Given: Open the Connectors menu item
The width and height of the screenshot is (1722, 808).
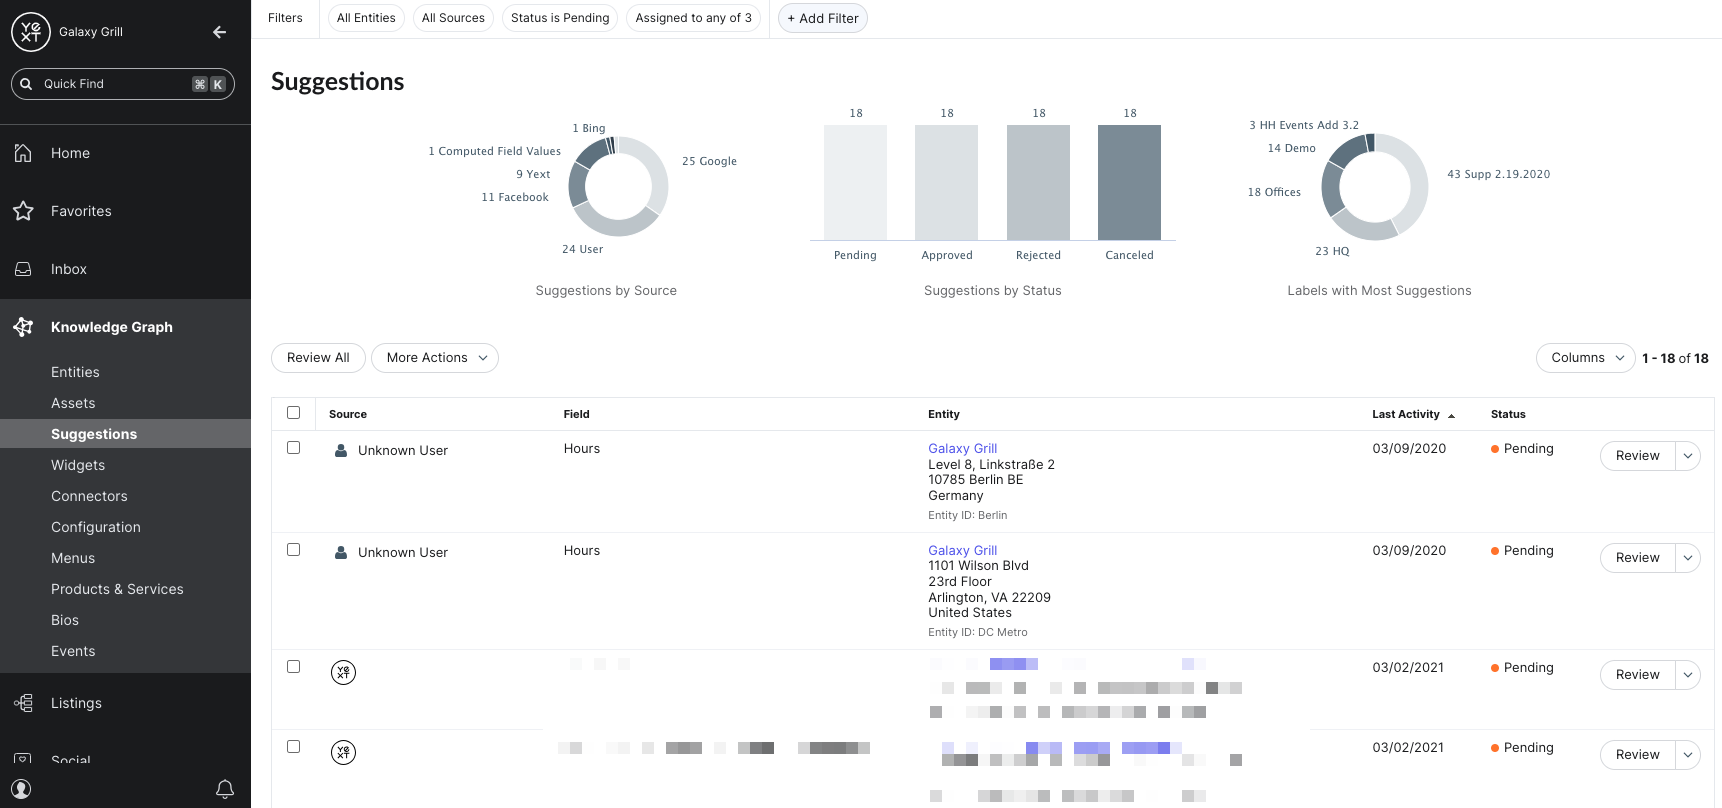Looking at the screenshot, I should pos(89,496).
